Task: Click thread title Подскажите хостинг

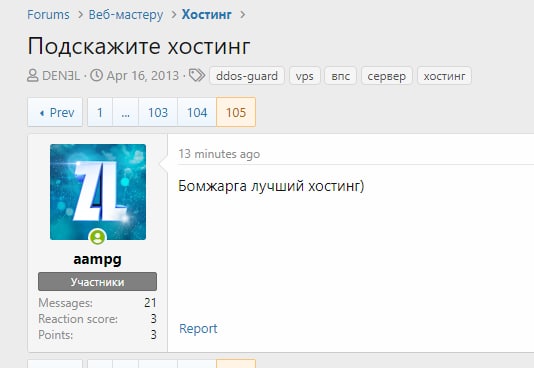Action: (139, 46)
